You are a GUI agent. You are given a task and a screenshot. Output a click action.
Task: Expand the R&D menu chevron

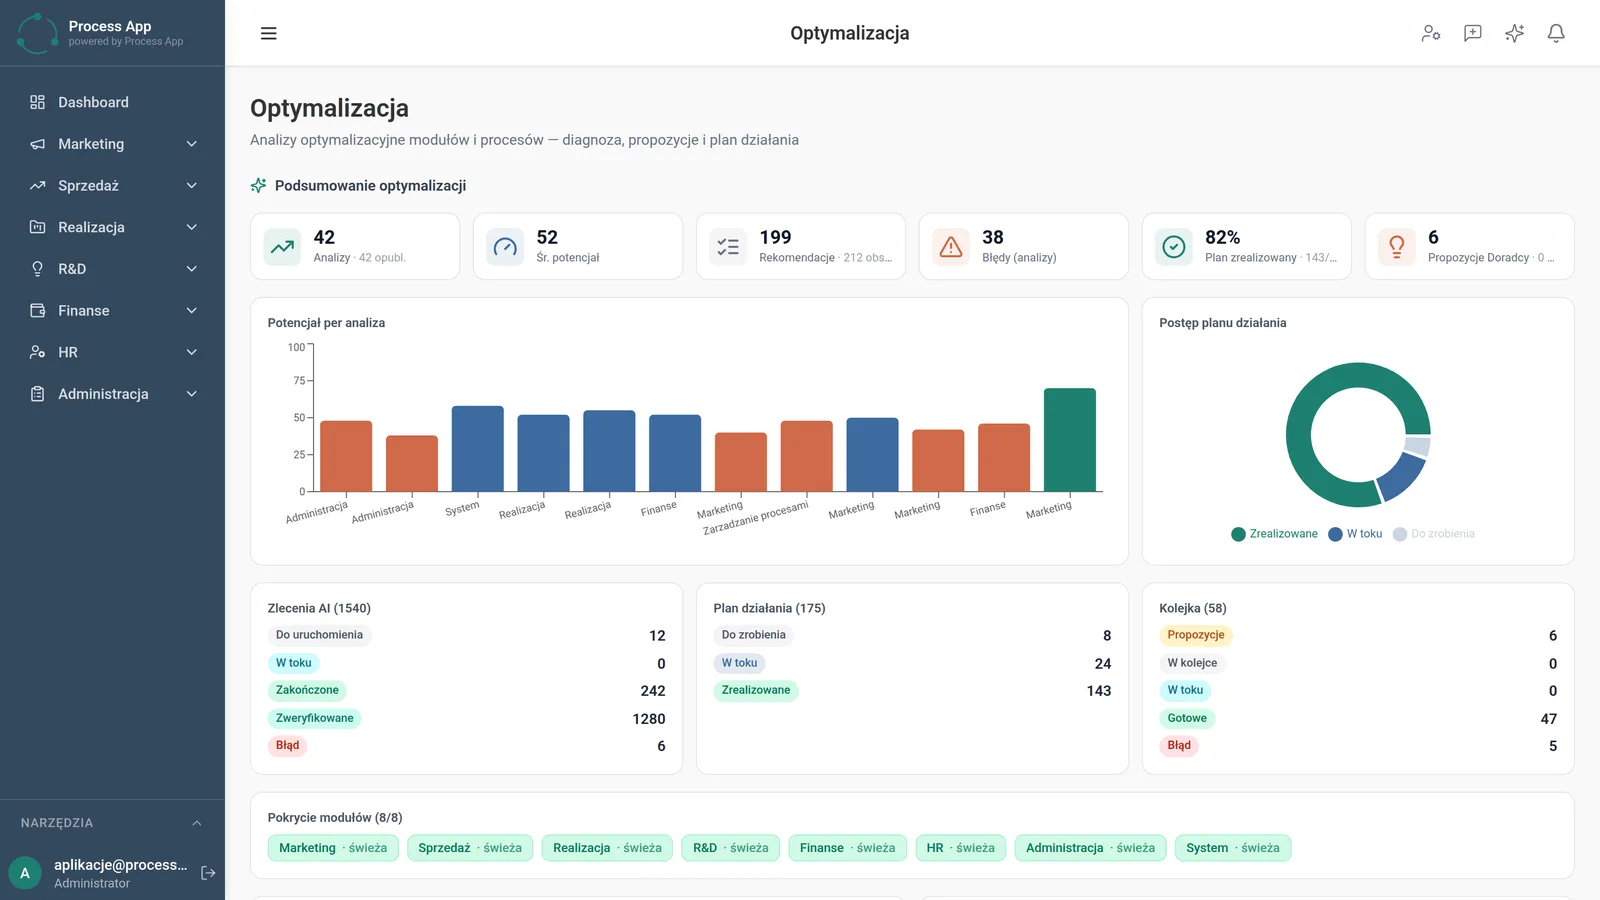tap(192, 269)
